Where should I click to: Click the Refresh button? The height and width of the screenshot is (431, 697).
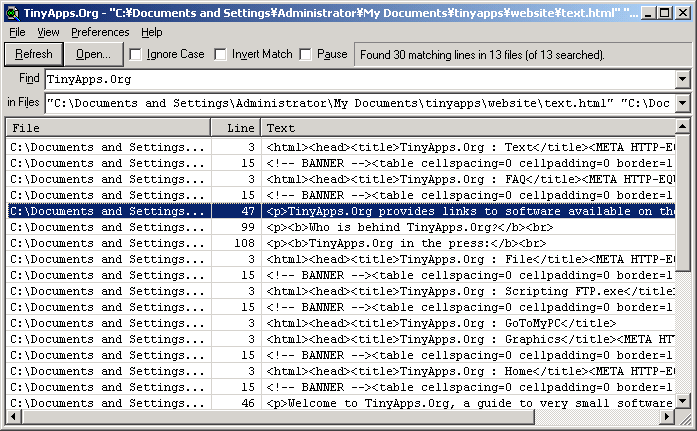click(34, 54)
